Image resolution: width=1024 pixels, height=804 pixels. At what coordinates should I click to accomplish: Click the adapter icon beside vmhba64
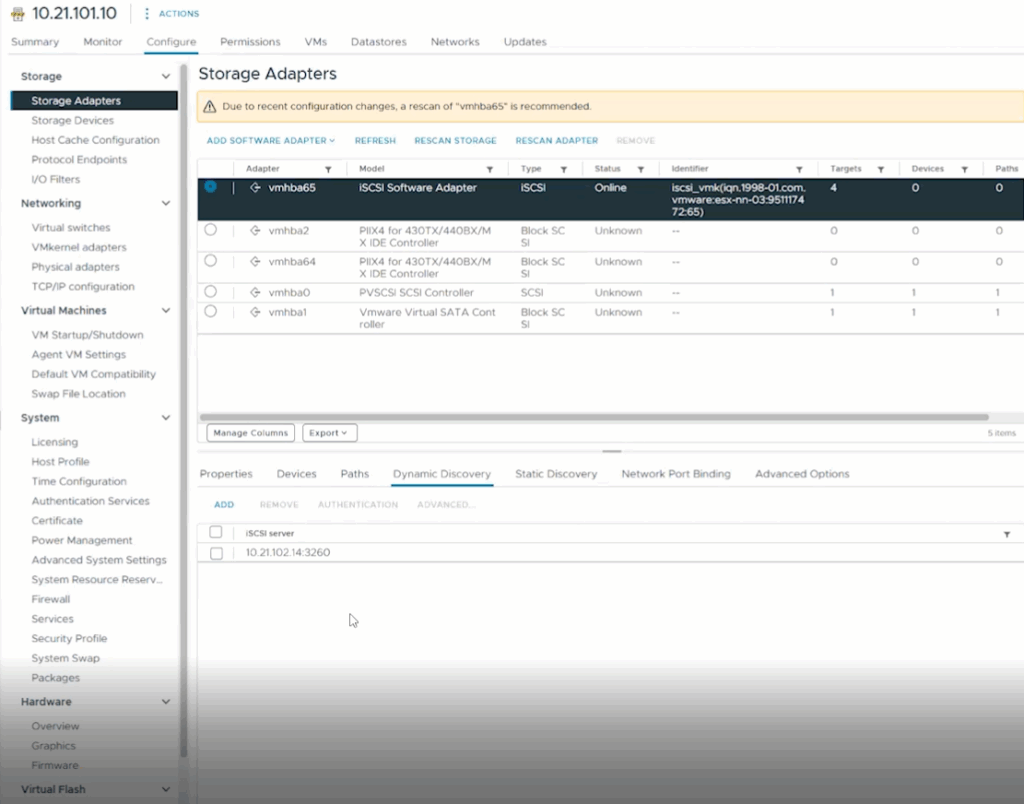(255, 261)
